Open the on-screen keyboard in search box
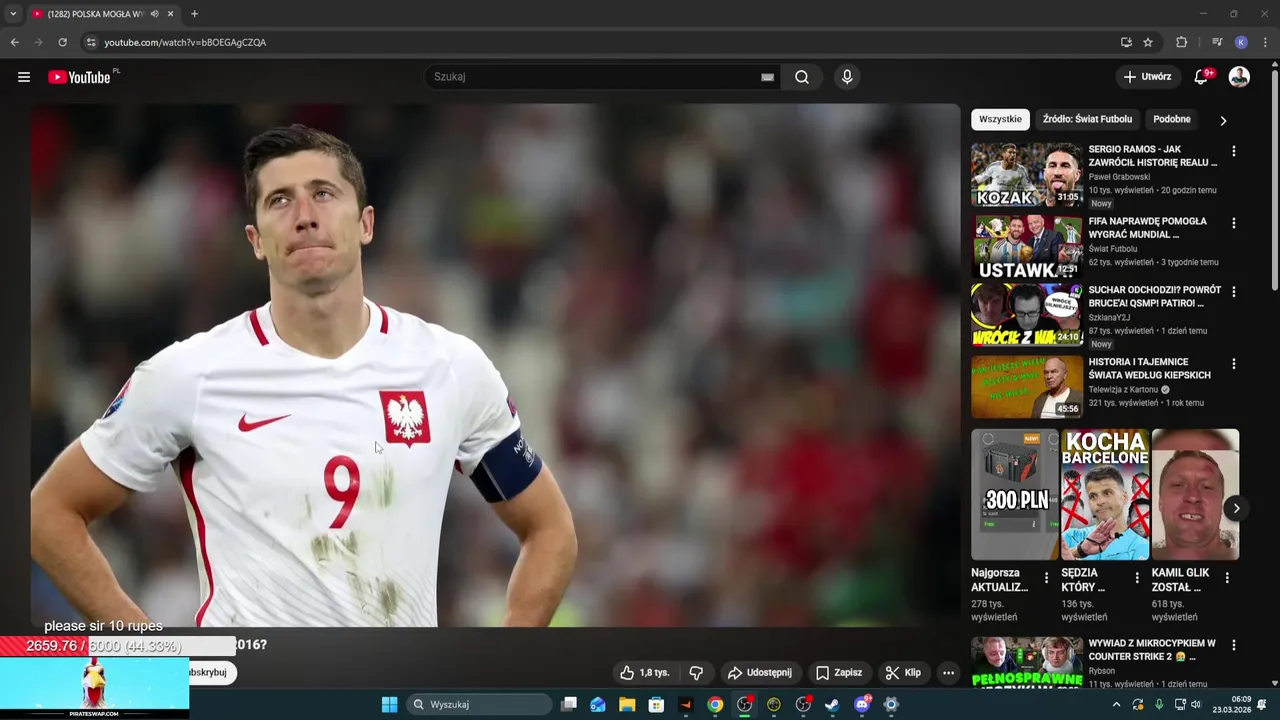The height and width of the screenshot is (720, 1280). point(768,77)
